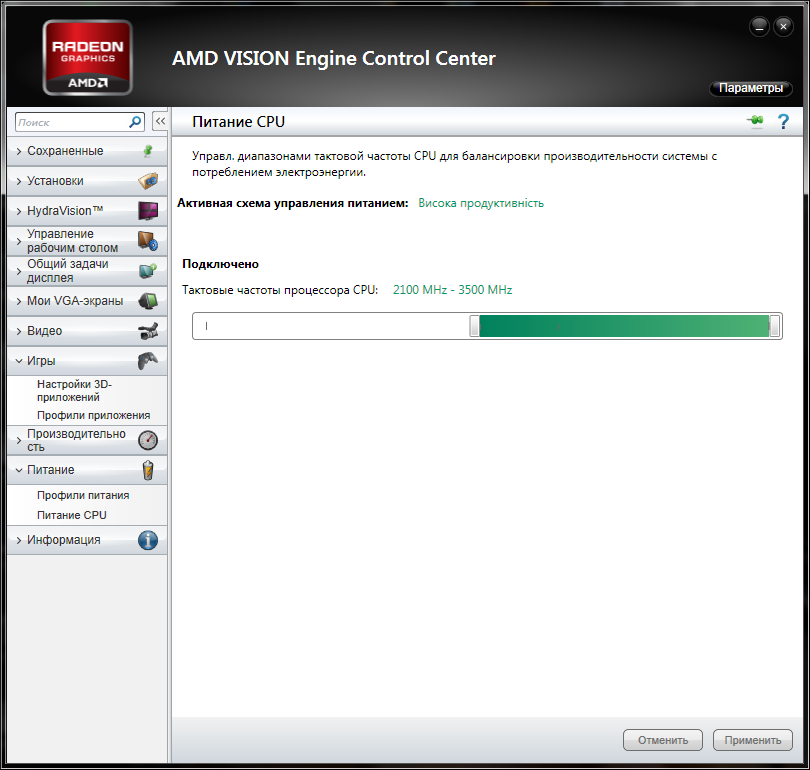Click the HydraVision monitor icon
The width and height of the screenshot is (810, 770).
pos(148,211)
